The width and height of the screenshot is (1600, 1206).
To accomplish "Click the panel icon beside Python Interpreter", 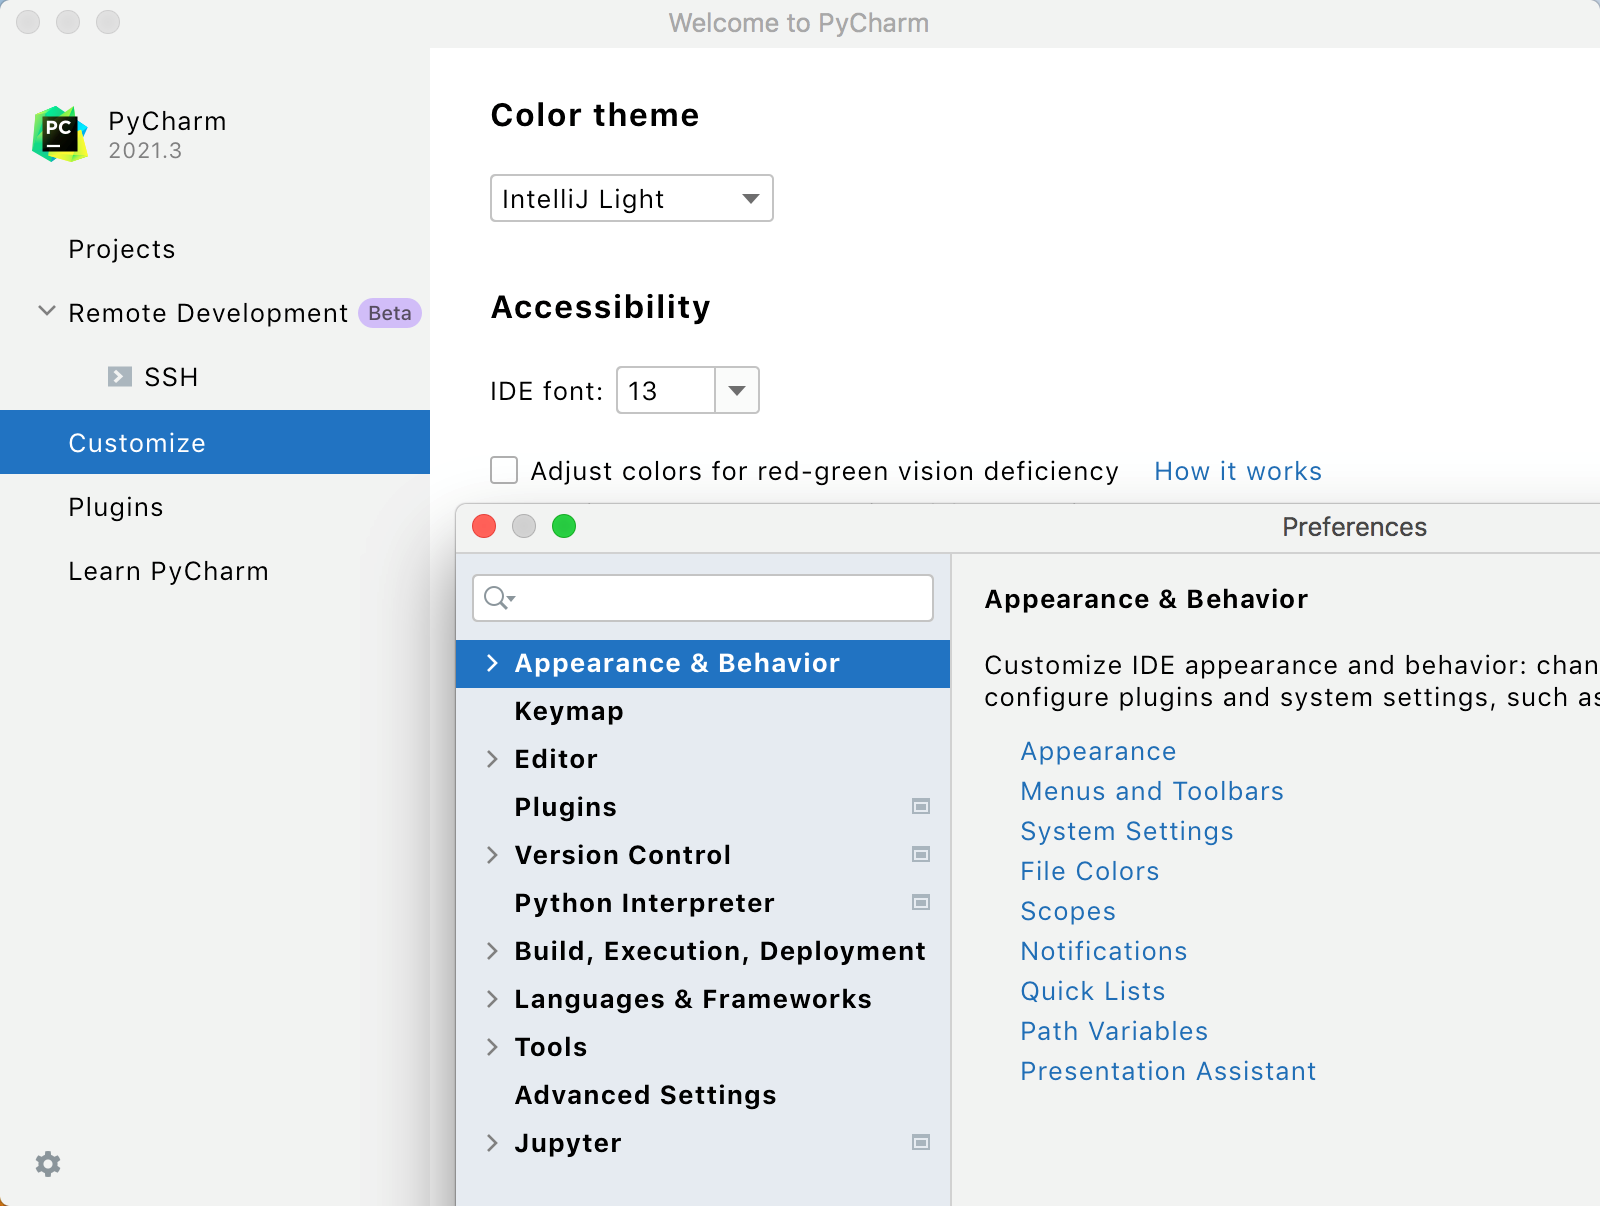I will click(920, 902).
